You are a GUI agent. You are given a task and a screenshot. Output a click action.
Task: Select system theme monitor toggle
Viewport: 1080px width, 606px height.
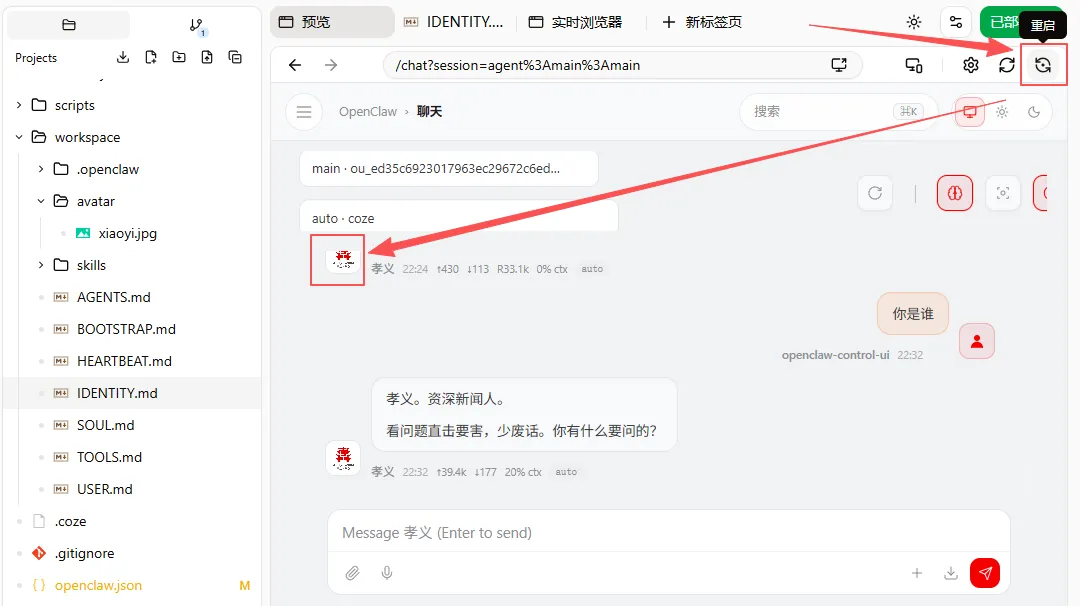970,112
